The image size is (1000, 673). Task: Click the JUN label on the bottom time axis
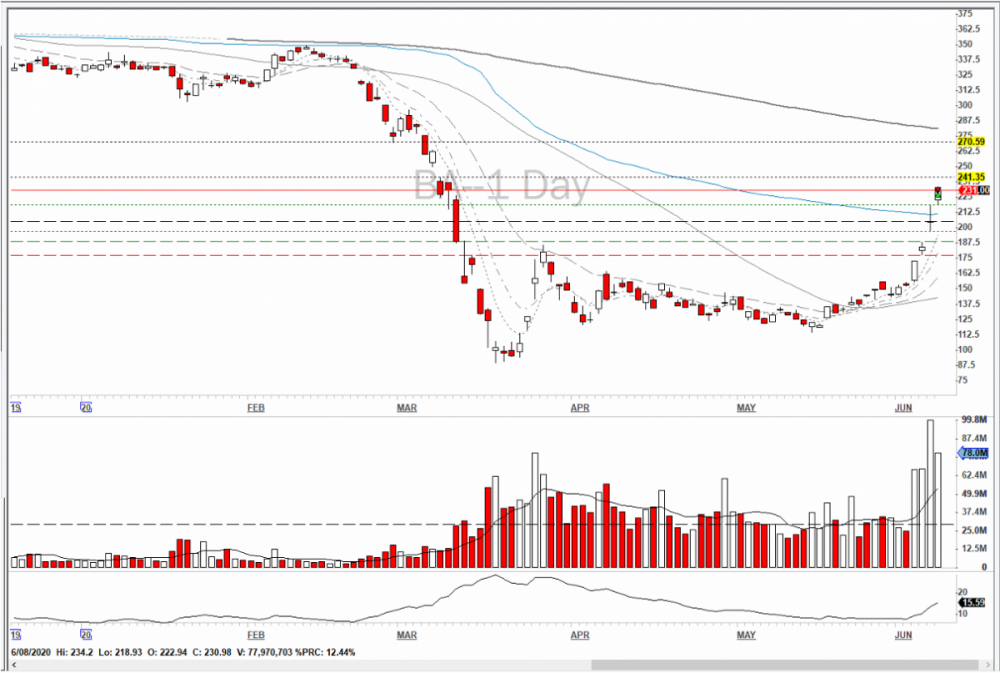point(904,636)
